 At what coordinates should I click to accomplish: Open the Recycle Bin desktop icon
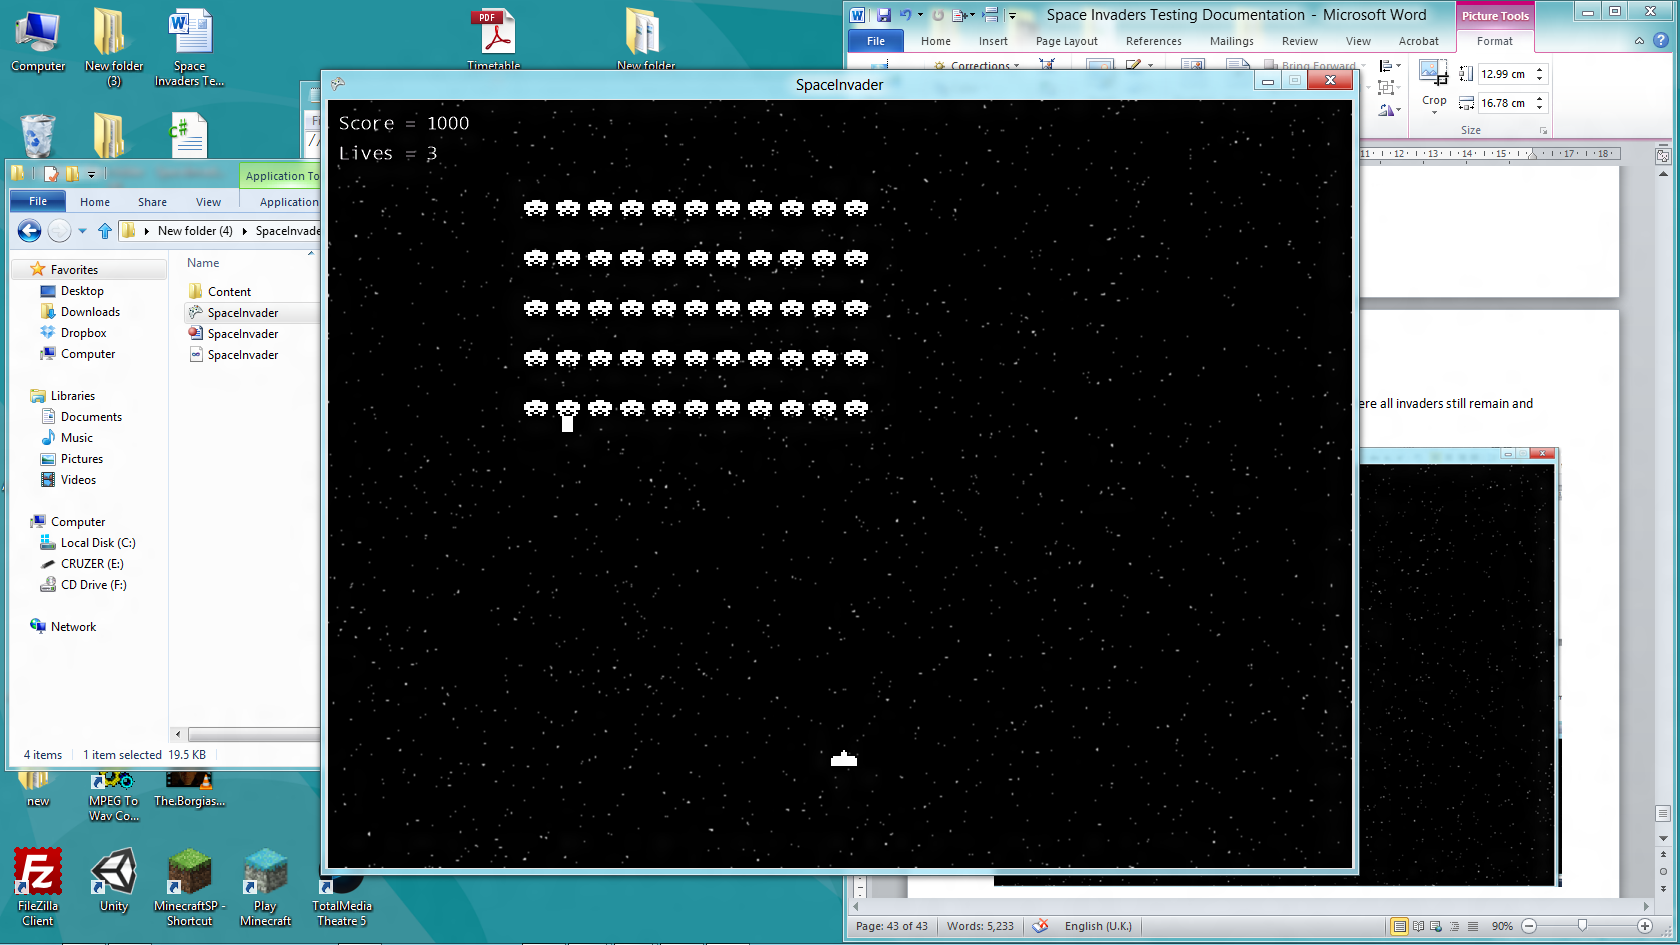pyautogui.click(x=38, y=135)
